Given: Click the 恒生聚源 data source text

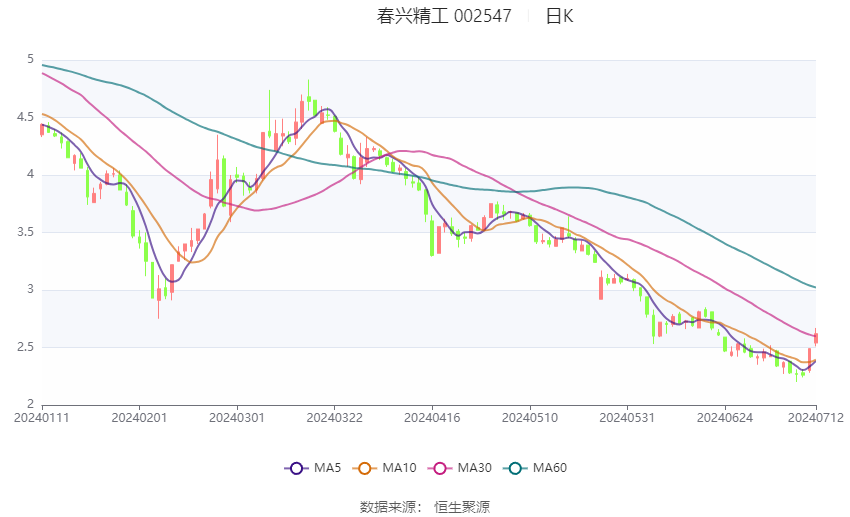Looking at the screenshot, I should [x=462, y=507].
